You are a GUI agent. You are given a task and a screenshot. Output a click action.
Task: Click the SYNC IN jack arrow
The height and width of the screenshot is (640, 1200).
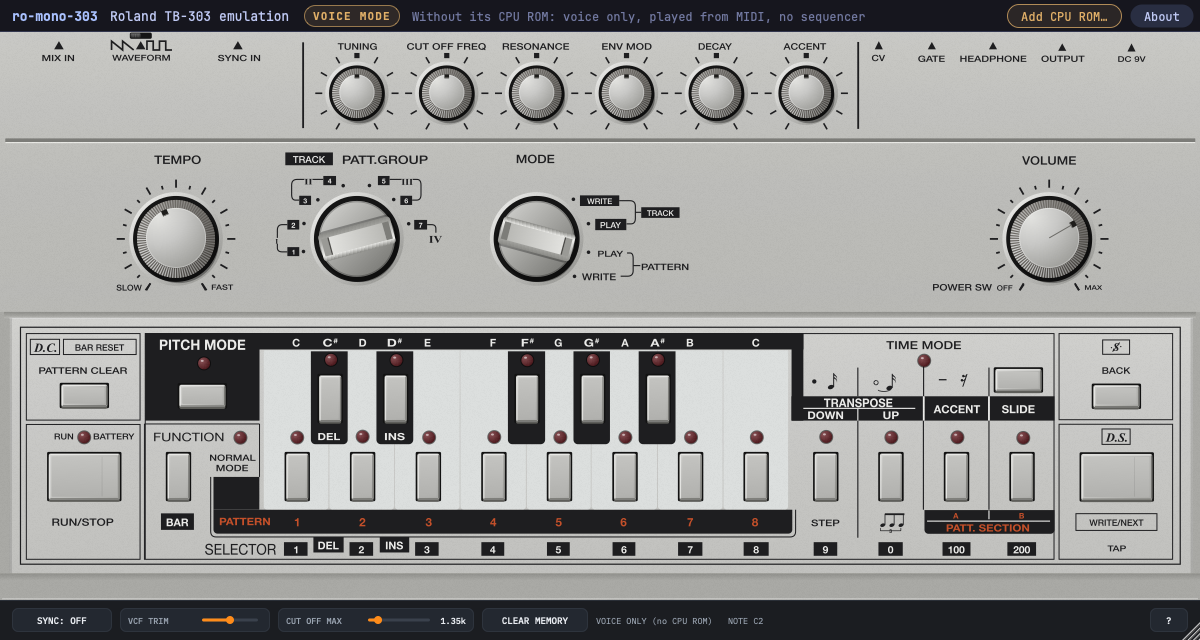(x=238, y=45)
